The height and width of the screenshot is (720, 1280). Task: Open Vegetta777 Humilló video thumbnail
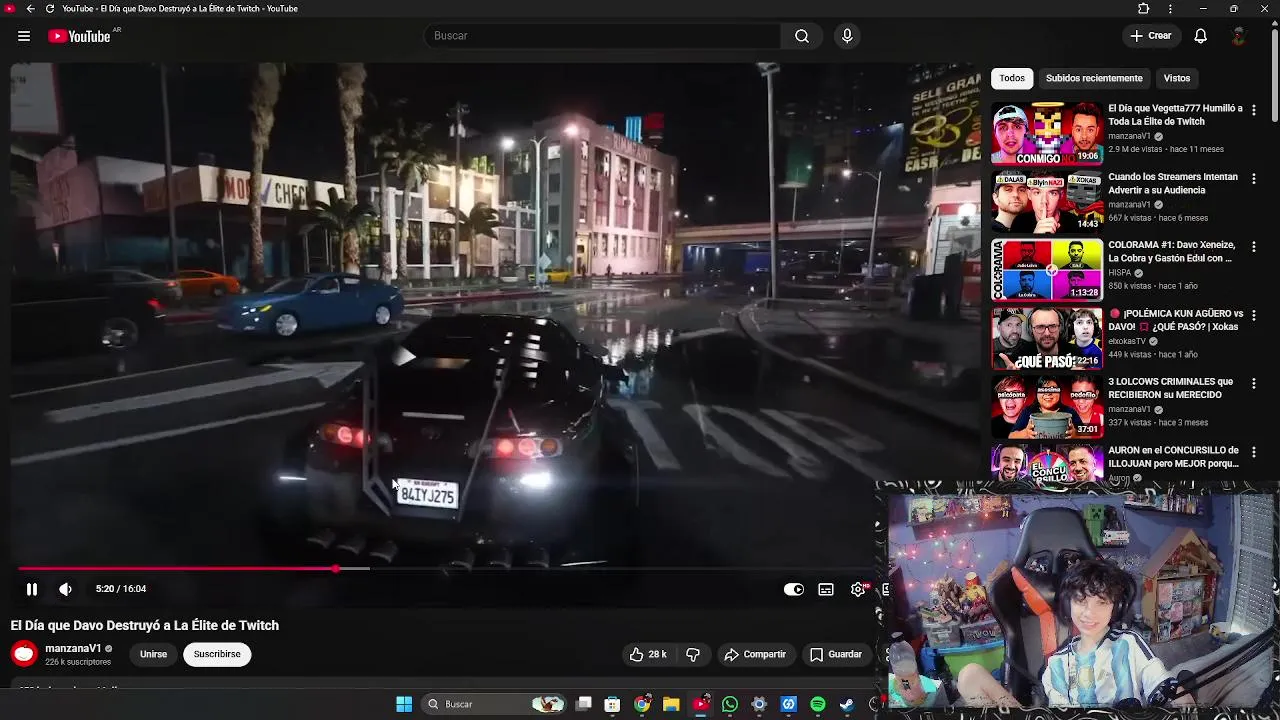1047,133
